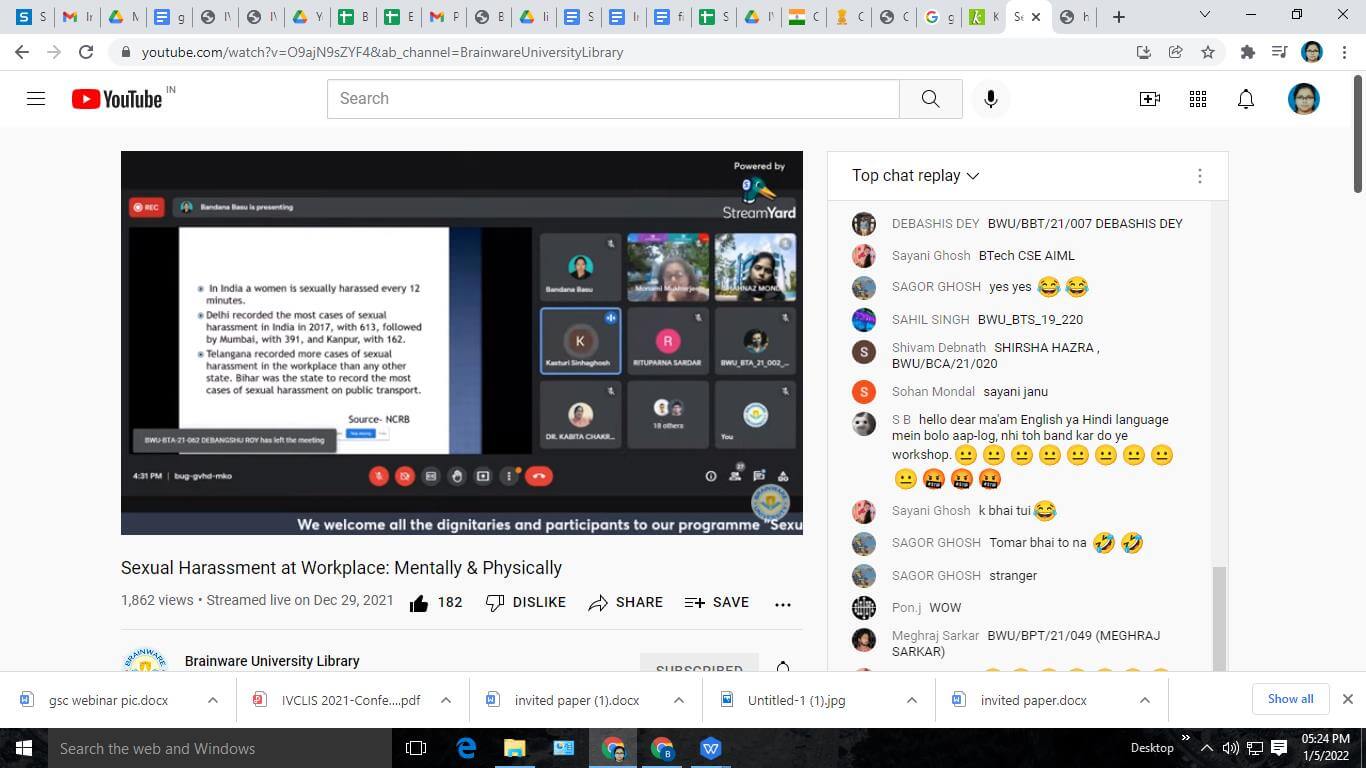Open the Create video camera icon
Screen dimensions: 1366x768
1149,99
